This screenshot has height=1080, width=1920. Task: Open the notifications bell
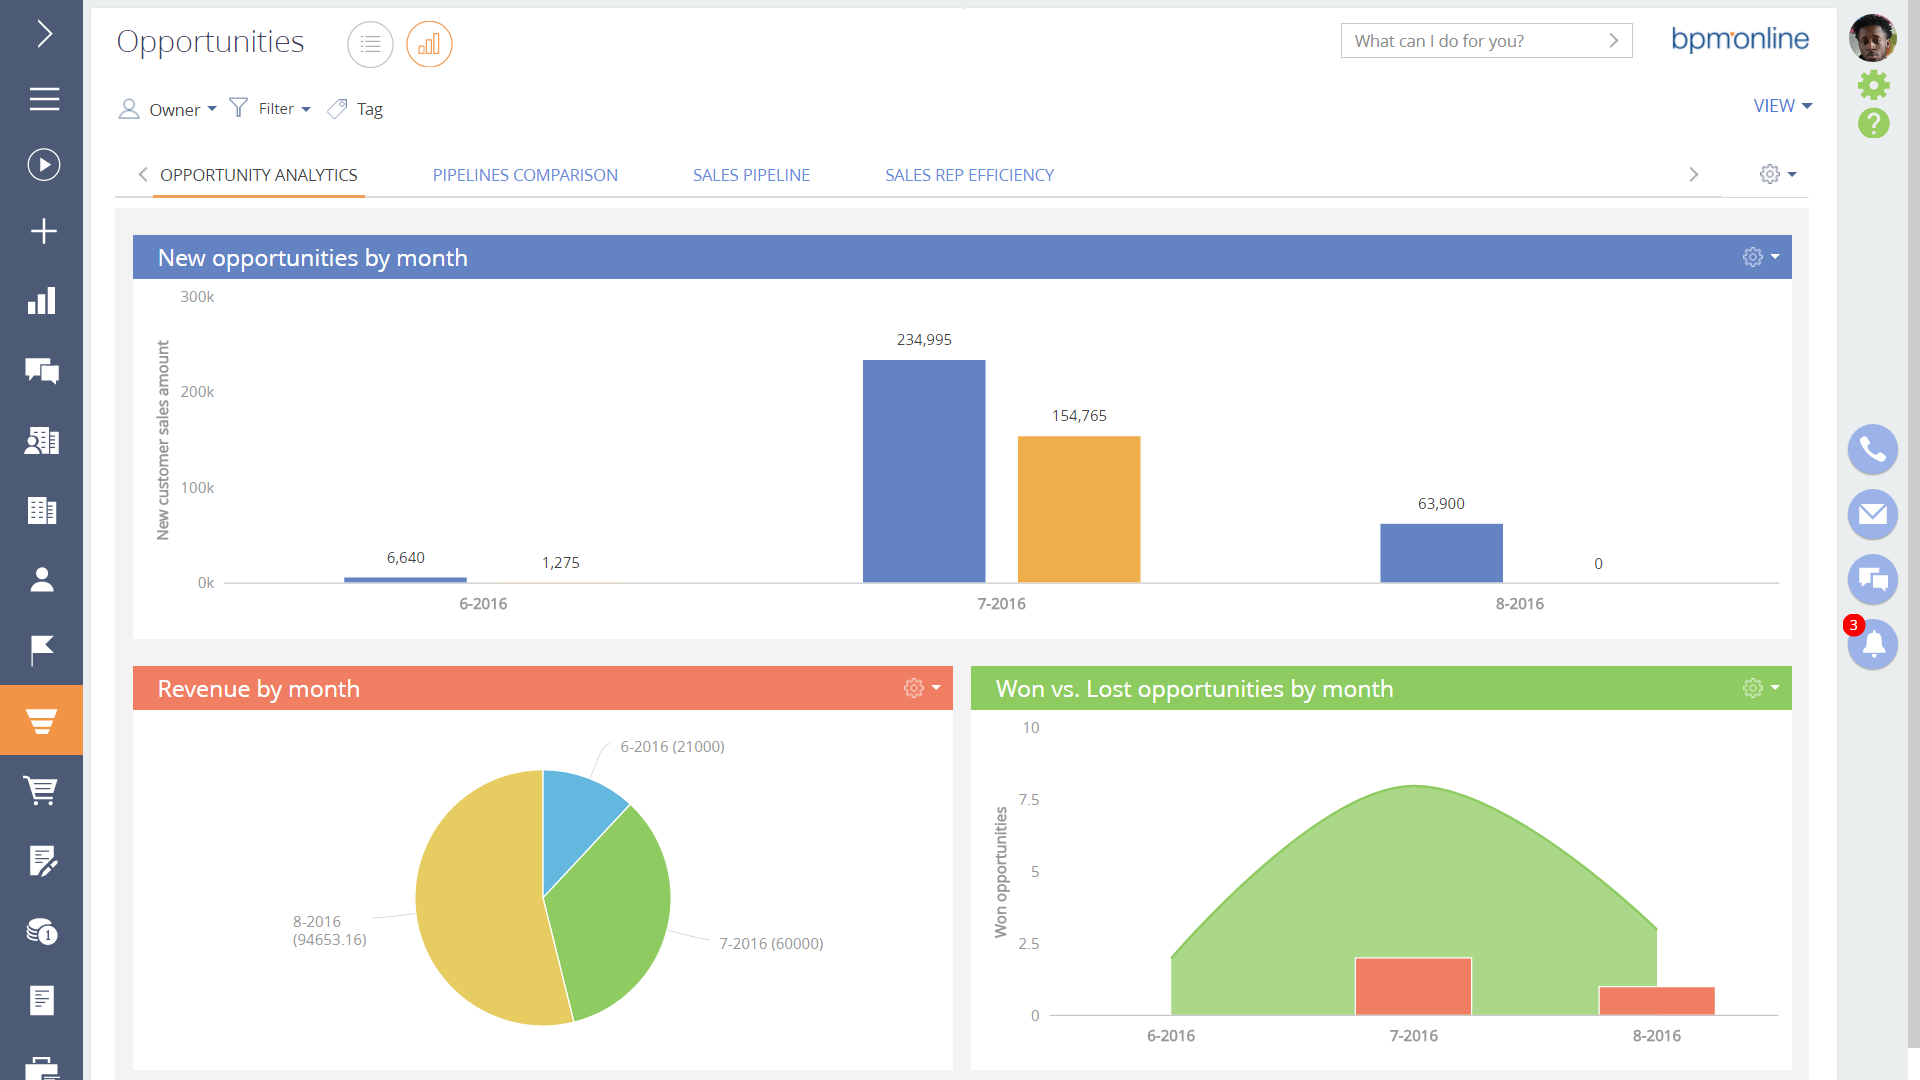[1872, 645]
